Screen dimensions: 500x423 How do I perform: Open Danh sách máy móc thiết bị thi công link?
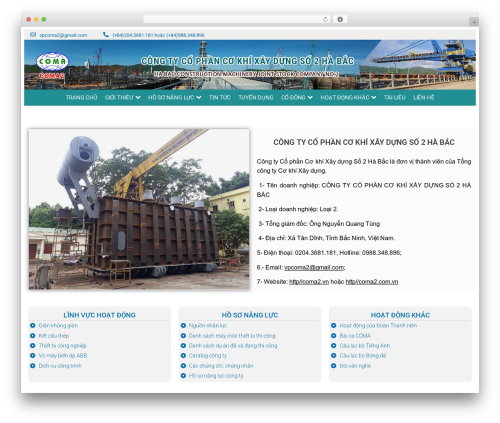pos(232,336)
